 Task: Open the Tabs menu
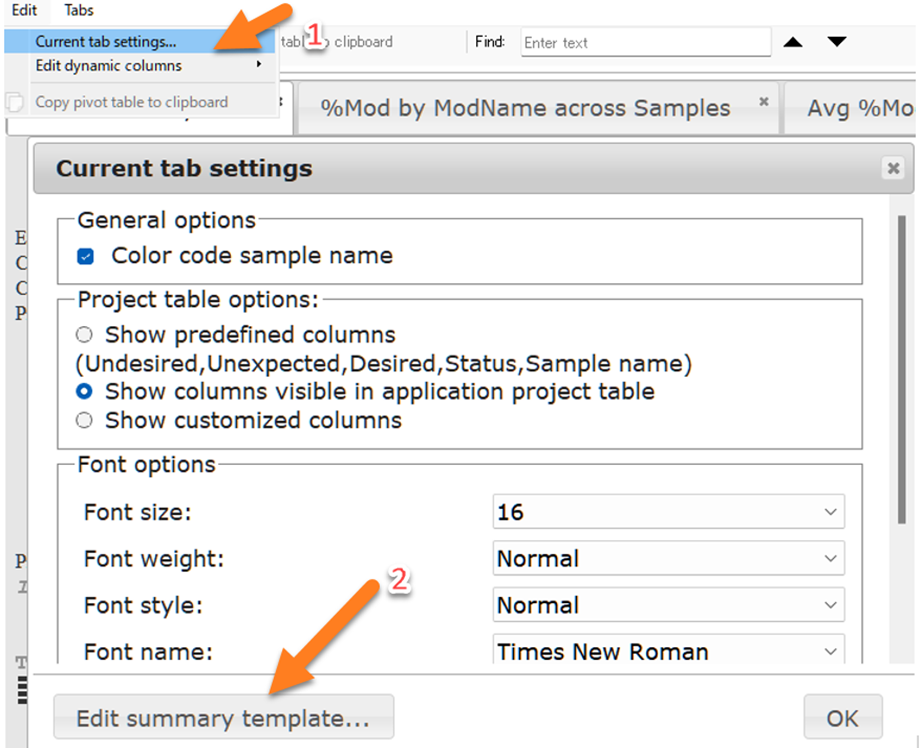tap(79, 10)
